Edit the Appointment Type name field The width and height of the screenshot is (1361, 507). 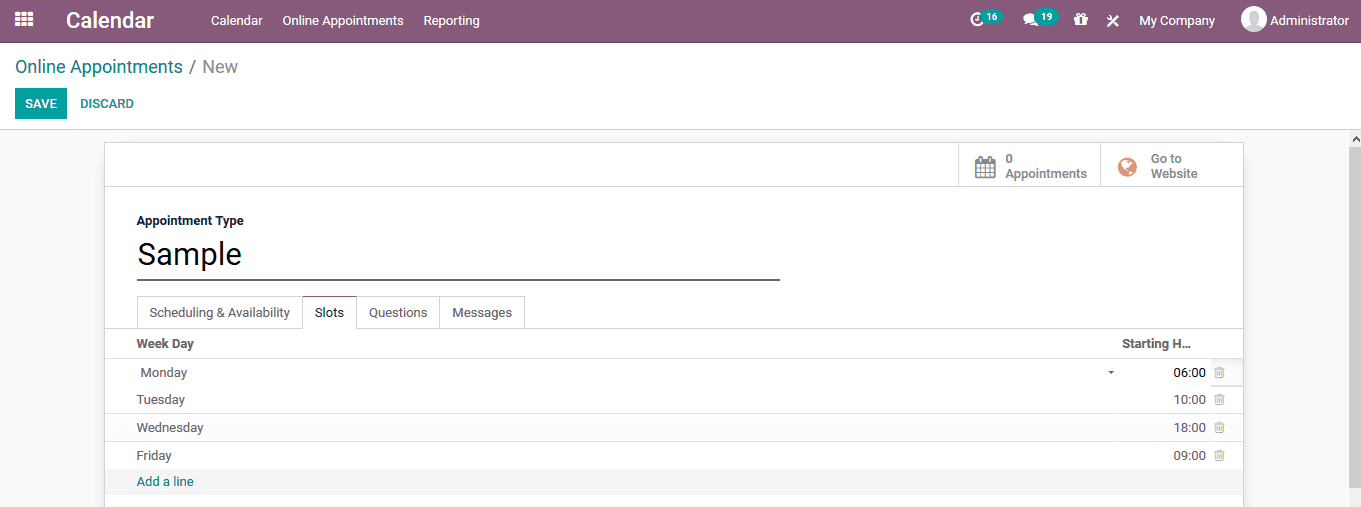point(458,255)
